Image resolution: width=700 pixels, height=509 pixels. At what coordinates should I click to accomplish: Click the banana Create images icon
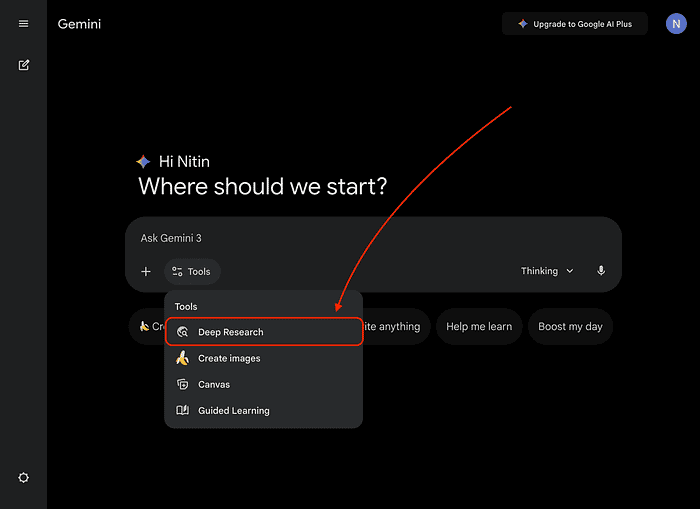182,358
